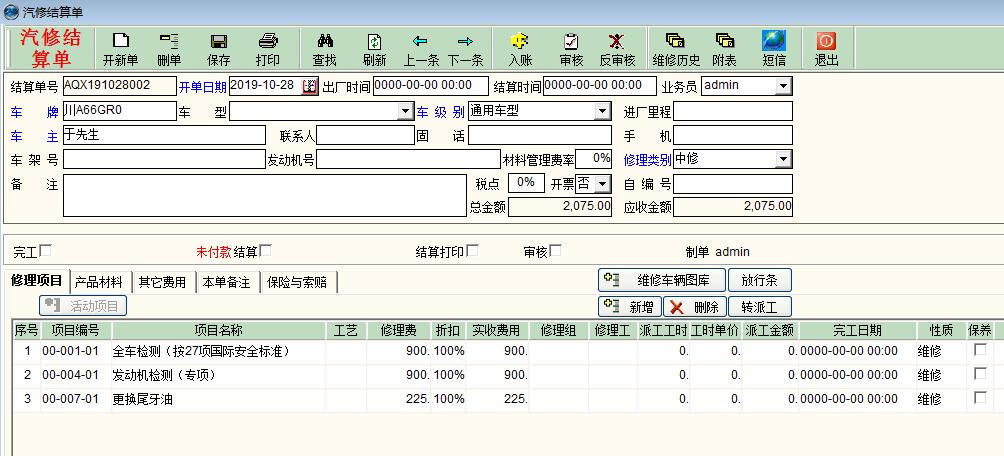Screen dimensions: 1004x456
Task: Click the 保存 save icon
Action: point(218,42)
